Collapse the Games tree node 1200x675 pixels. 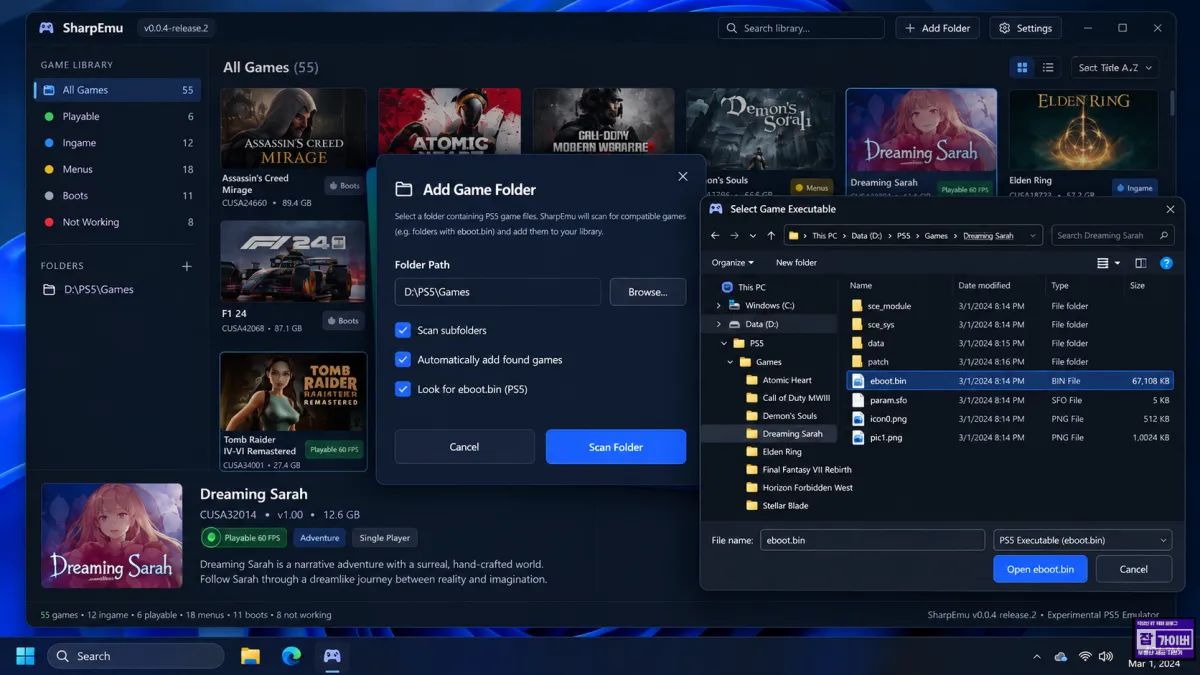(731, 362)
